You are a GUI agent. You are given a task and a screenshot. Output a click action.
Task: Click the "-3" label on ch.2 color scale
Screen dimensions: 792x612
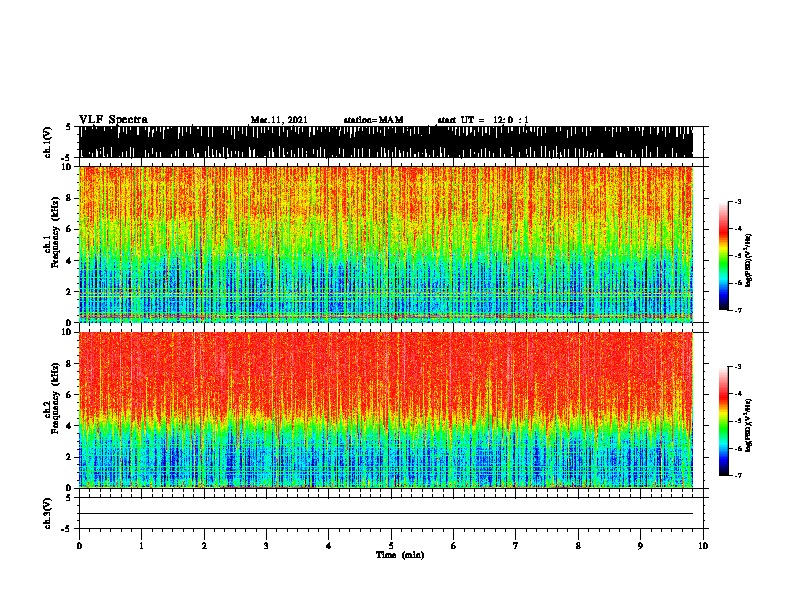(737, 367)
